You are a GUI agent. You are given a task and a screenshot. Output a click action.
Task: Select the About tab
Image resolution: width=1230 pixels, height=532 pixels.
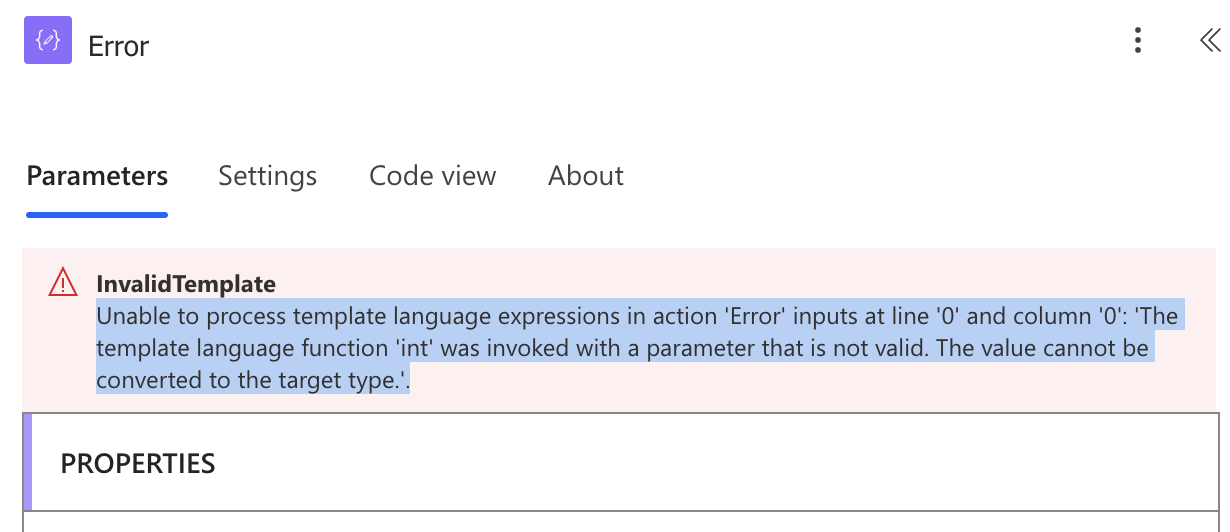point(586,176)
